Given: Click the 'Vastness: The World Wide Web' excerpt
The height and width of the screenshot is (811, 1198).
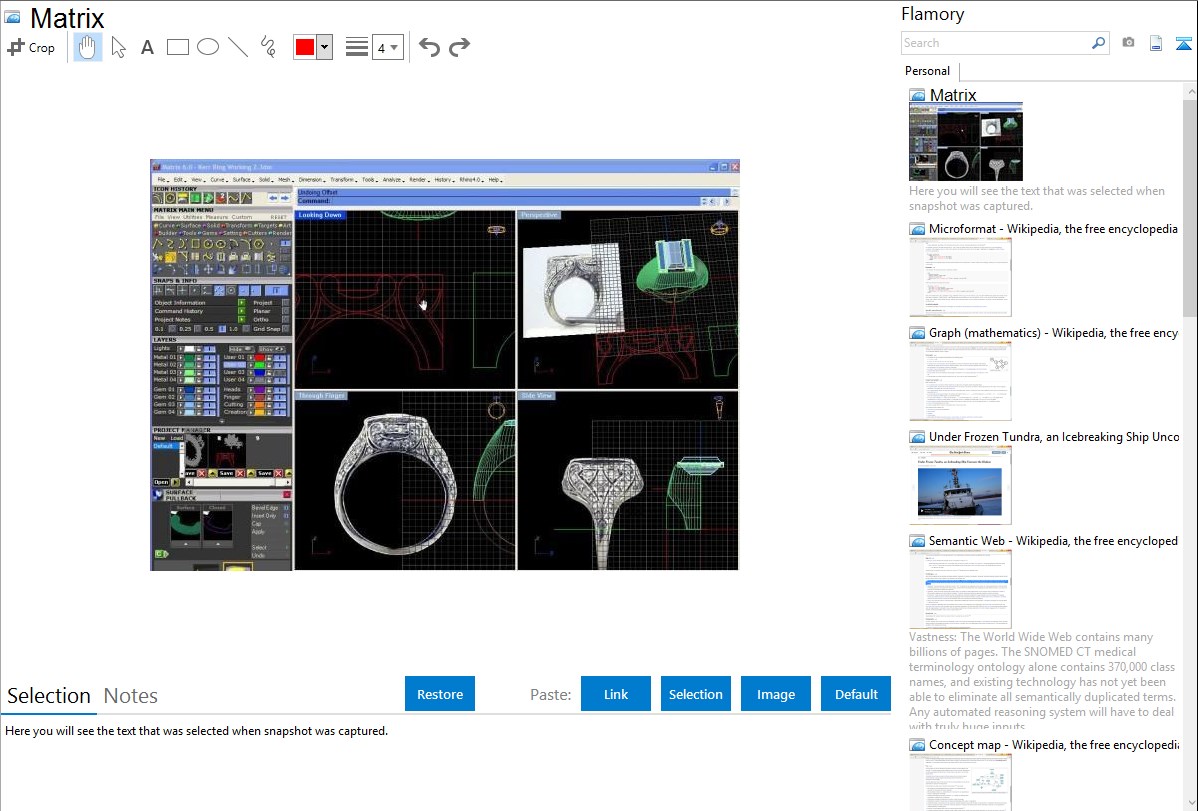Looking at the screenshot, I should (x=1042, y=681).
